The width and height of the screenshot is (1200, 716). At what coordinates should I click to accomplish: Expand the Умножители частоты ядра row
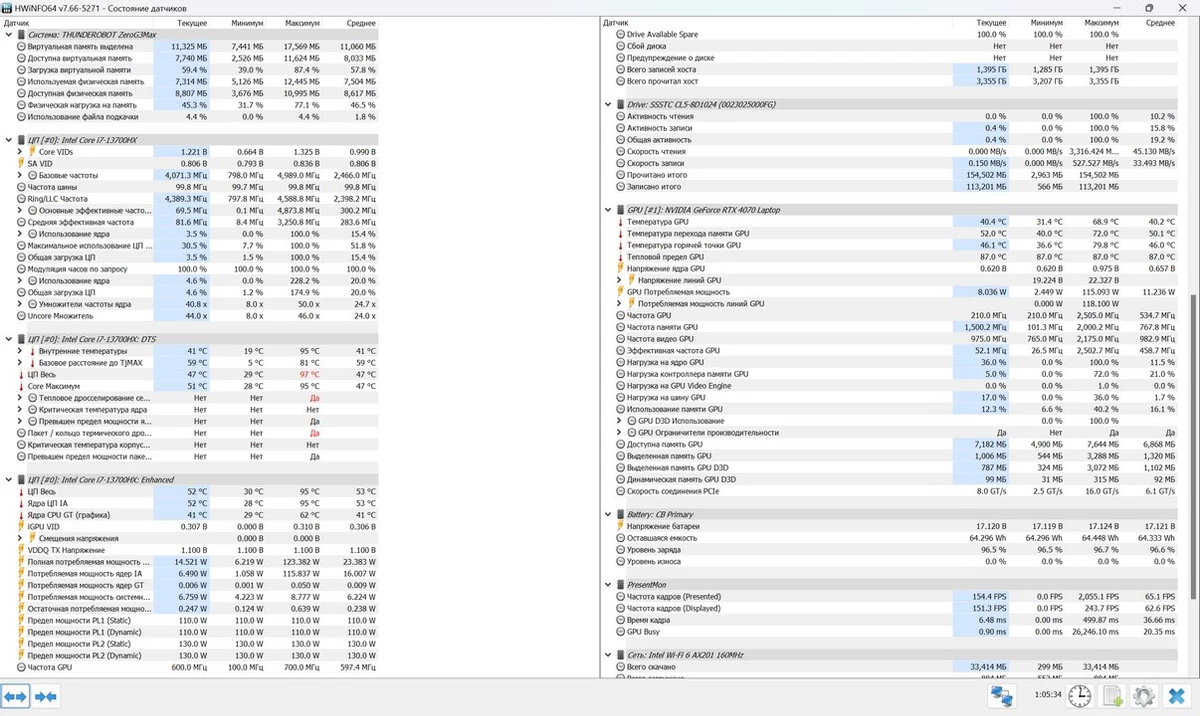pyautogui.click(x=20, y=304)
